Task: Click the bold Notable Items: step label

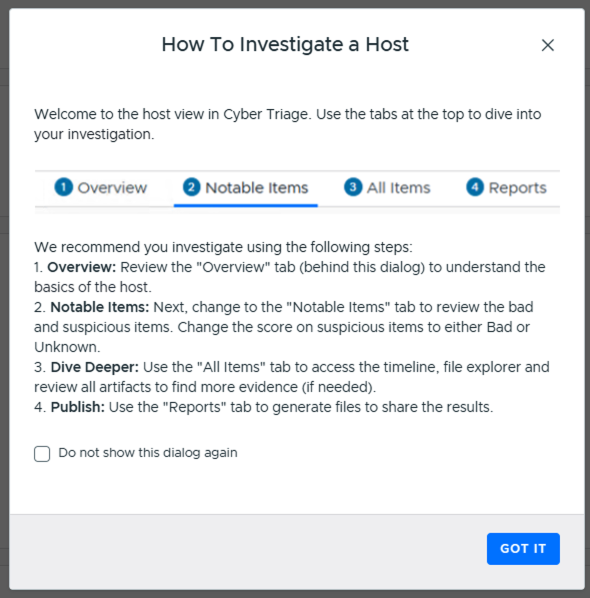Action: pos(100,307)
